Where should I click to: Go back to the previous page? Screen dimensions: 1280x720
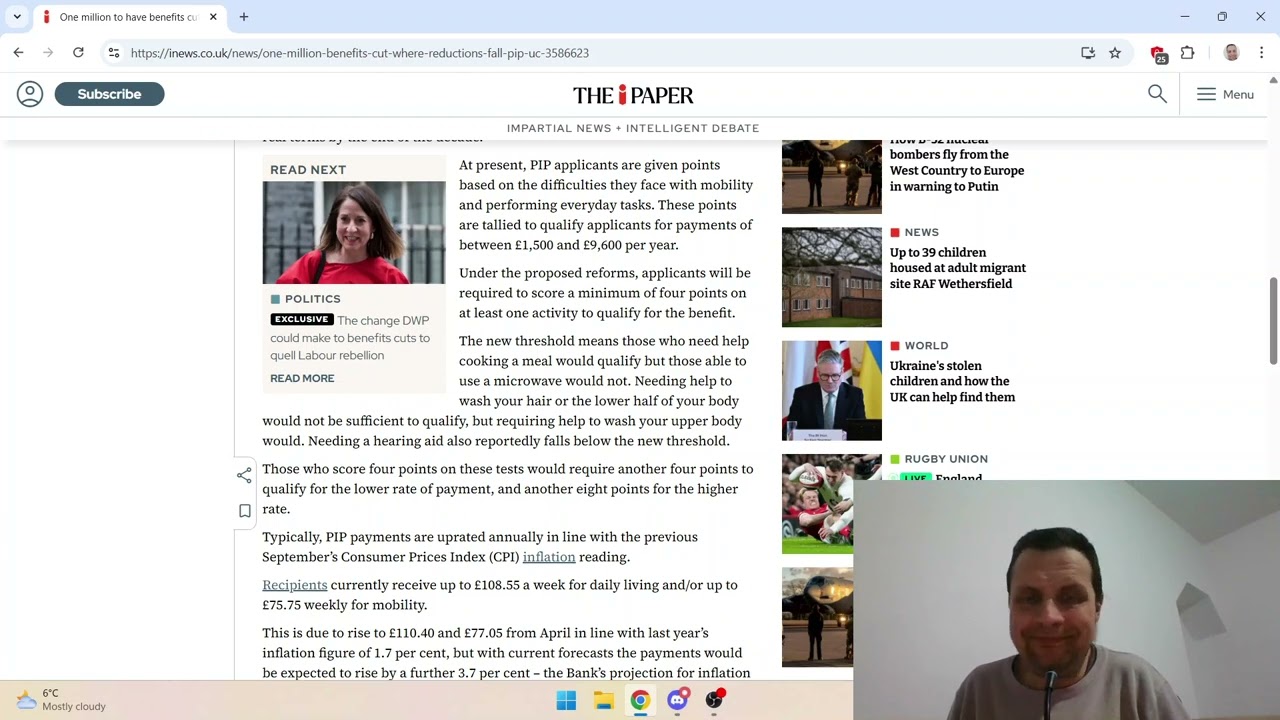tap(18, 53)
